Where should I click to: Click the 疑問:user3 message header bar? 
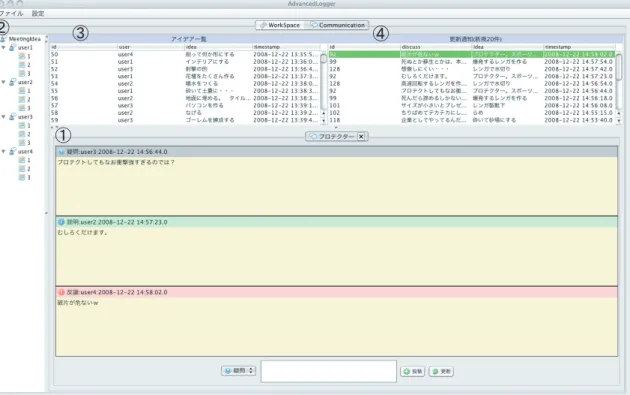[337, 152]
